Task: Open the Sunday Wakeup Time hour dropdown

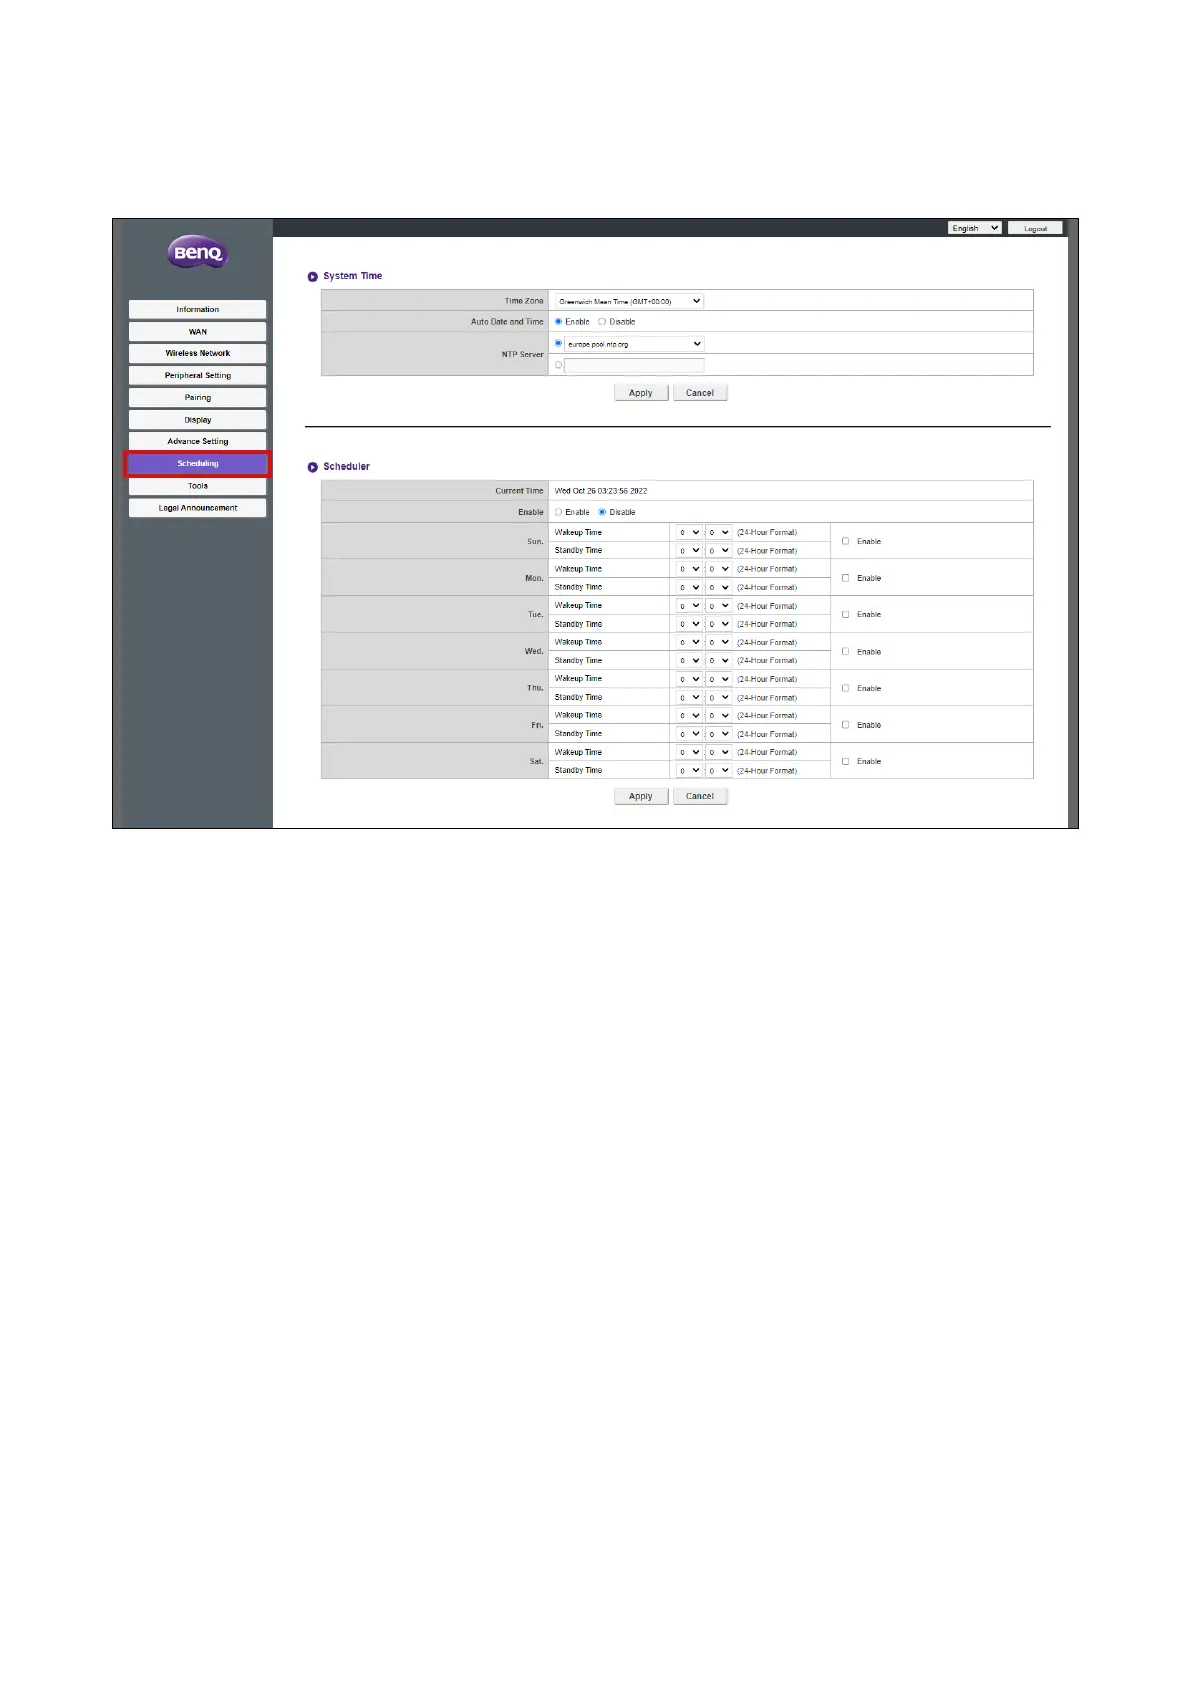Action: coord(689,533)
